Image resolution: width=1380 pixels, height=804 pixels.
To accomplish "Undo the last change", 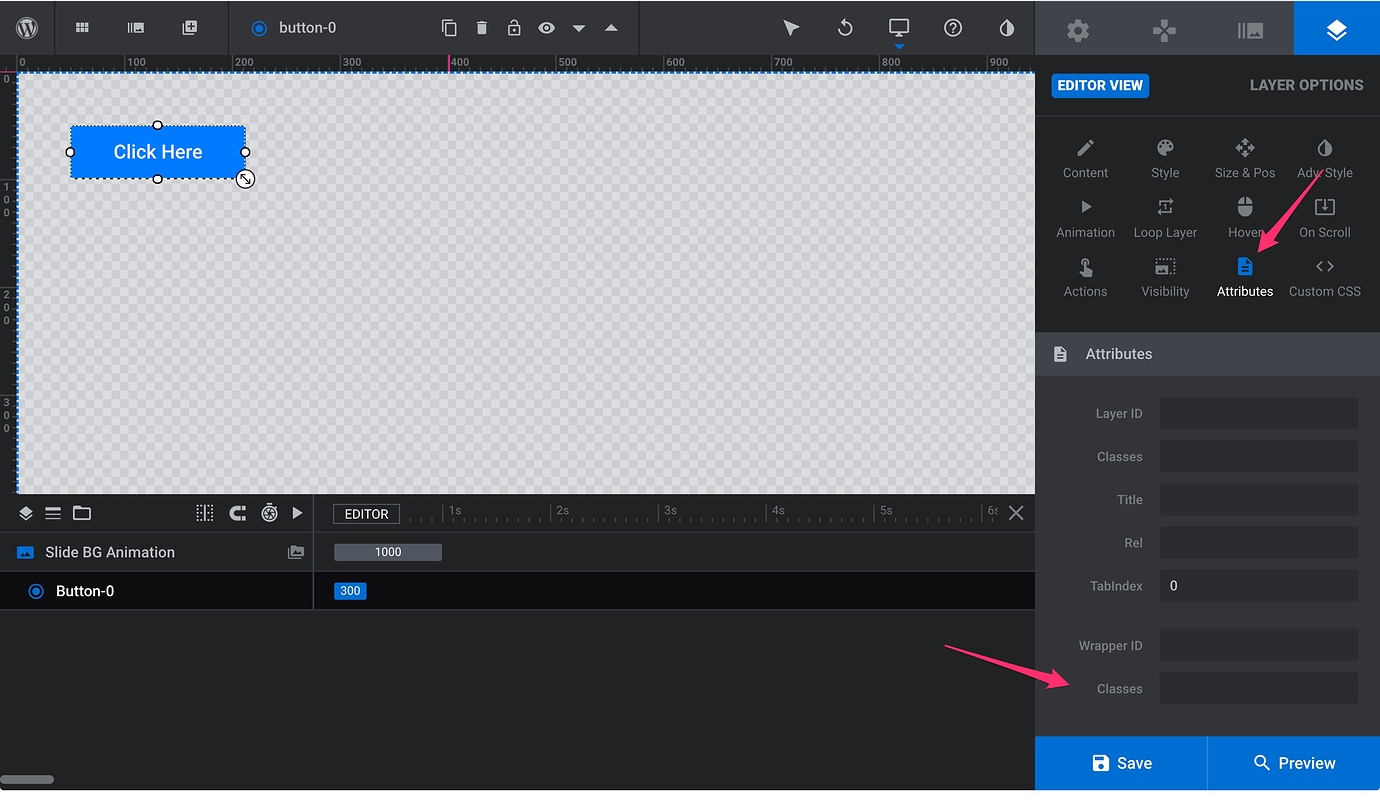I will point(845,28).
